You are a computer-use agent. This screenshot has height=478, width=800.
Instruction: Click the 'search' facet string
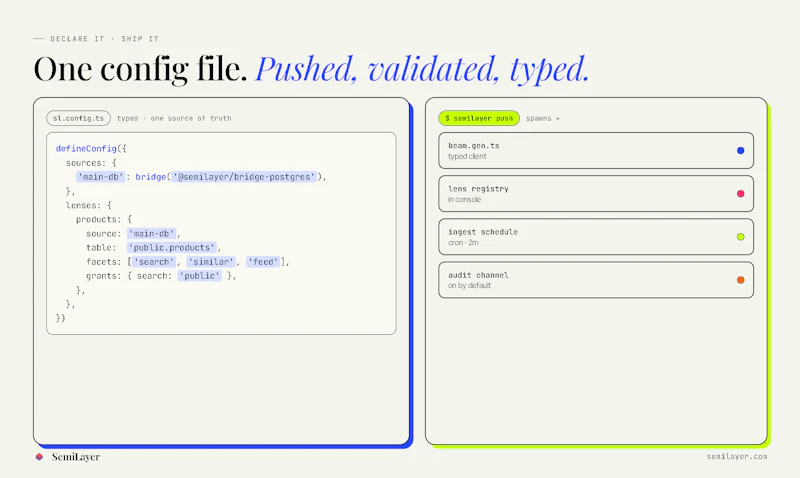[154, 262]
